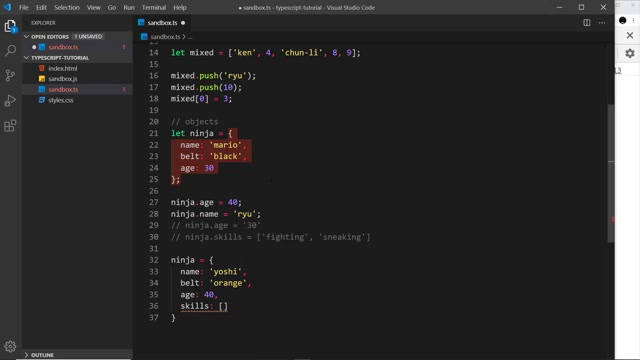Image resolution: width=640 pixels, height=360 pixels.
Task: Click 'skills: []' underlined code on line 36
Action: [x=204, y=306]
